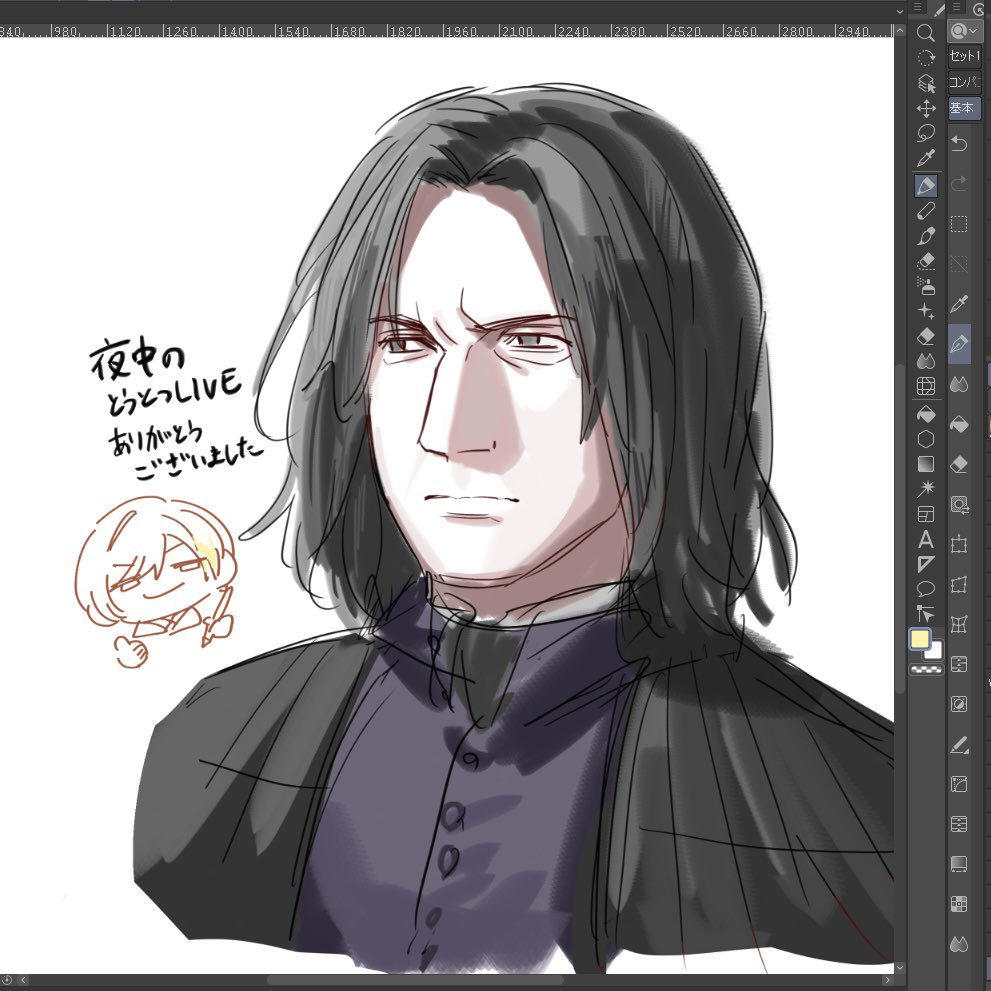Switch to the 基本 set tab
991x991 pixels.
click(964, 108)
